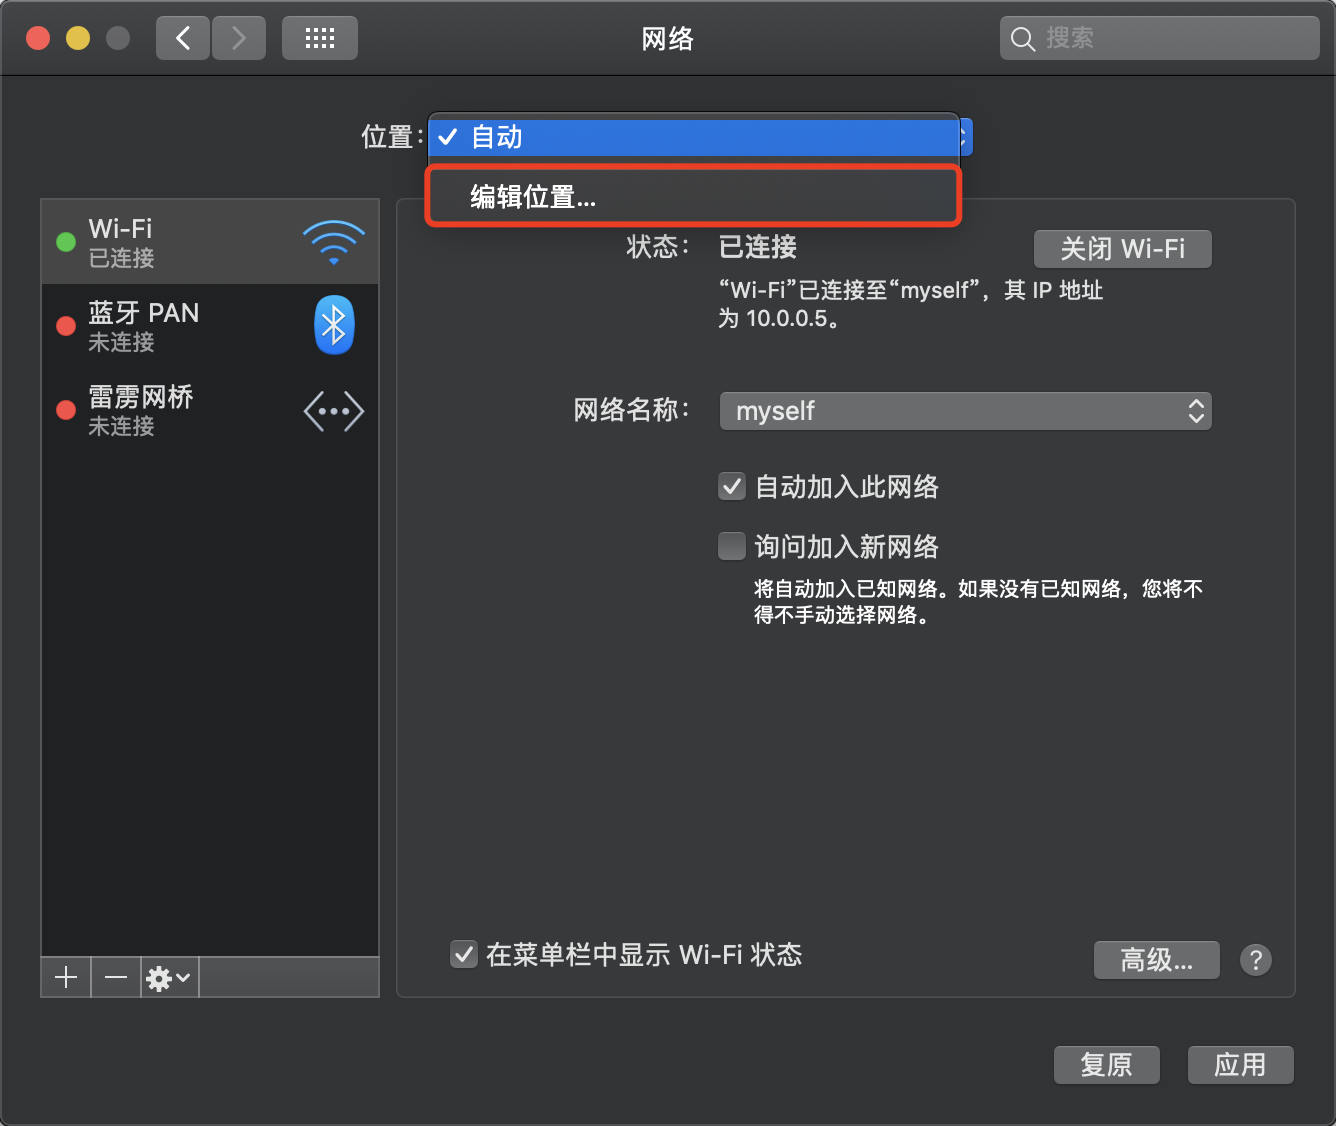This screenshot has height=1126, width=1336.
Task: Choose 编辑位置… from the menu
Action: click(x=693, y=196)
